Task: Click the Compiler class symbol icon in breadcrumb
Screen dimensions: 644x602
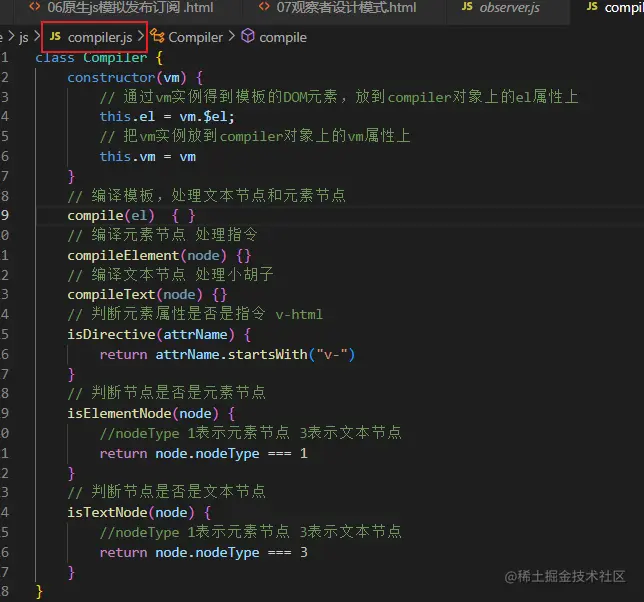Action: (157, 36)
